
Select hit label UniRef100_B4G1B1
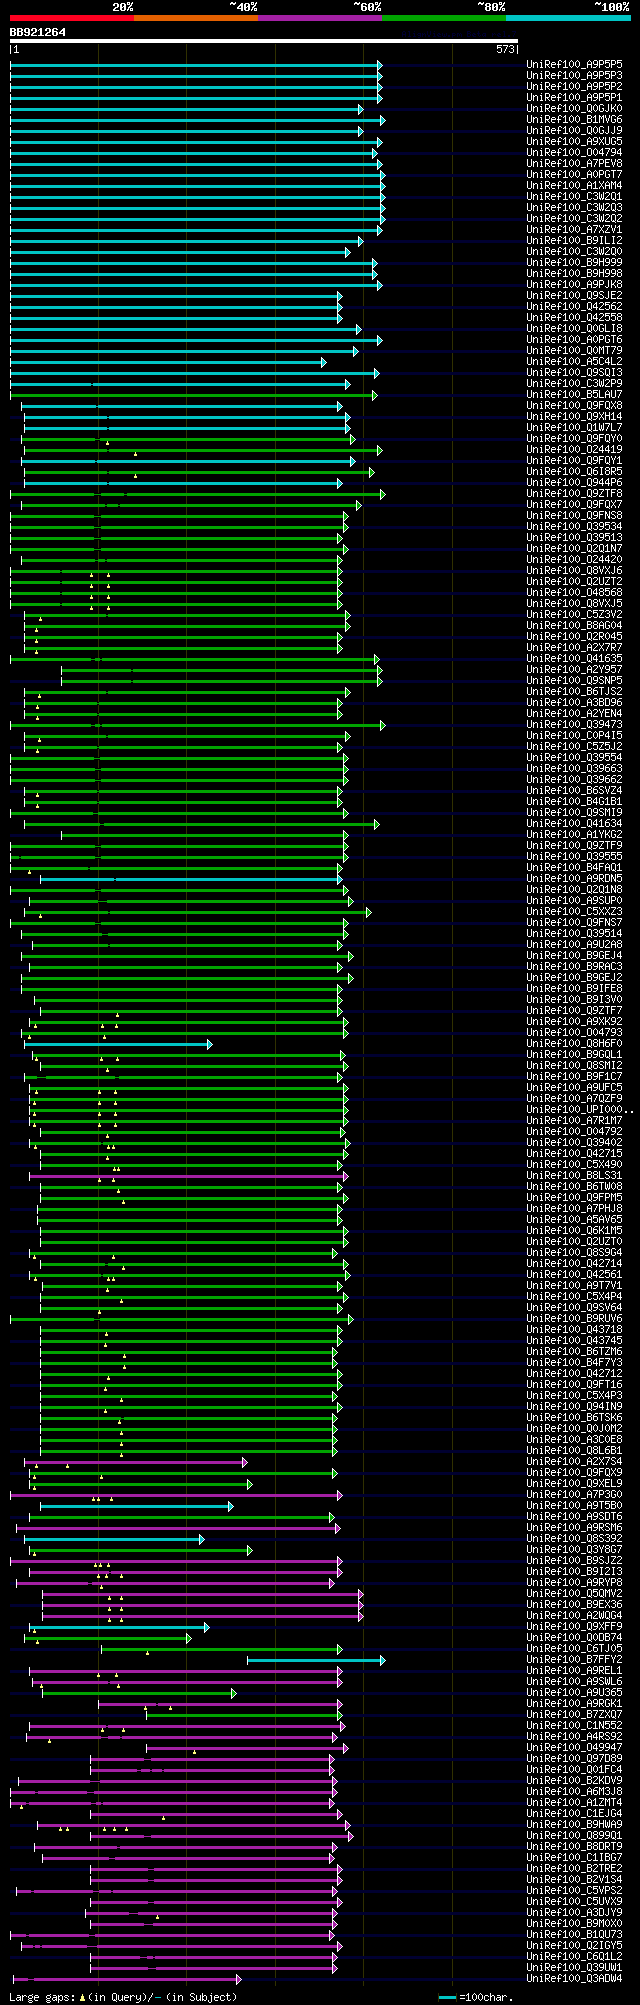[574, 801]
